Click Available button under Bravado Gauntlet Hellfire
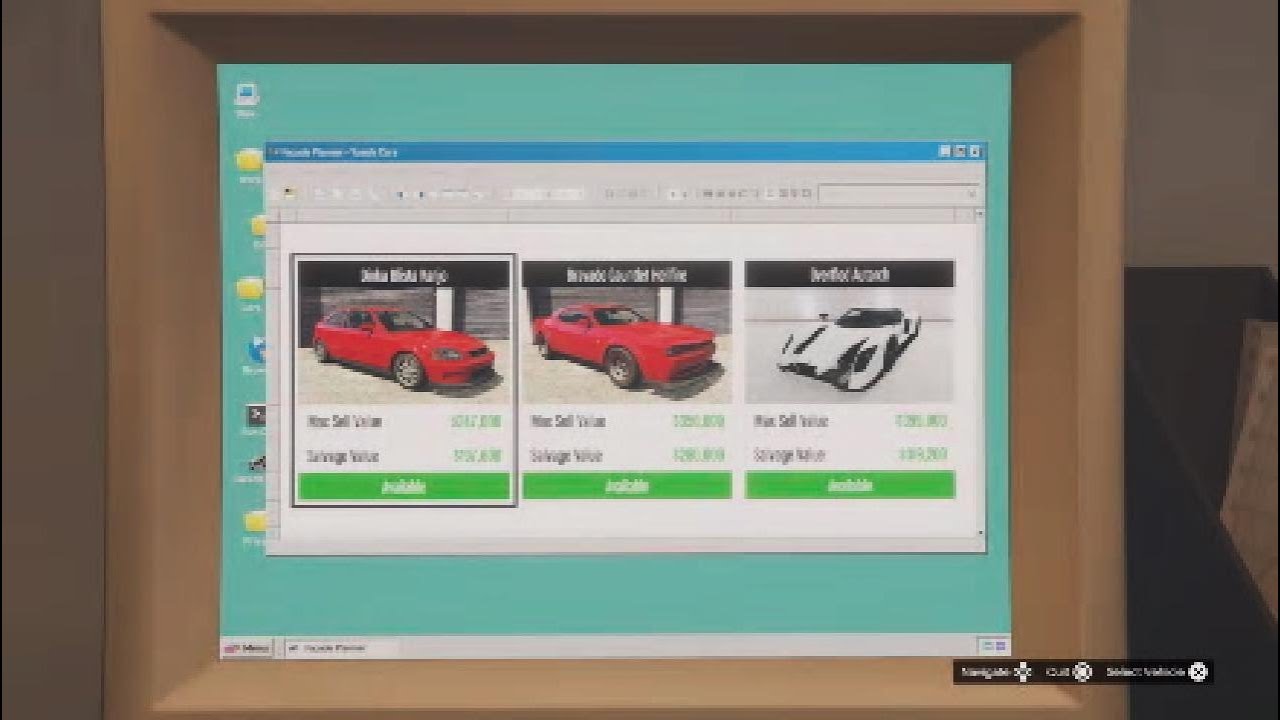 (627, 486)
